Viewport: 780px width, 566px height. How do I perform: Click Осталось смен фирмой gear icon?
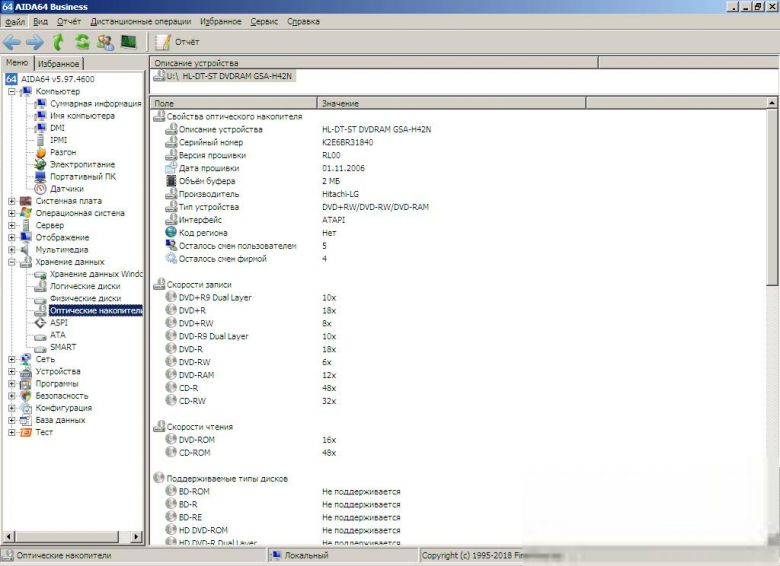171,259
